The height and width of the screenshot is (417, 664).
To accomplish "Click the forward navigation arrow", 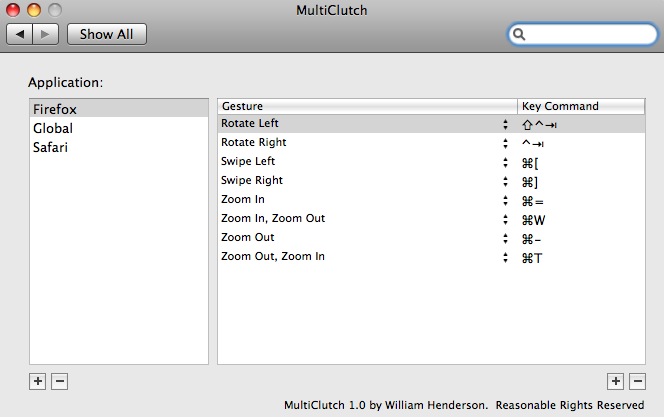I will tap(46, 34).
